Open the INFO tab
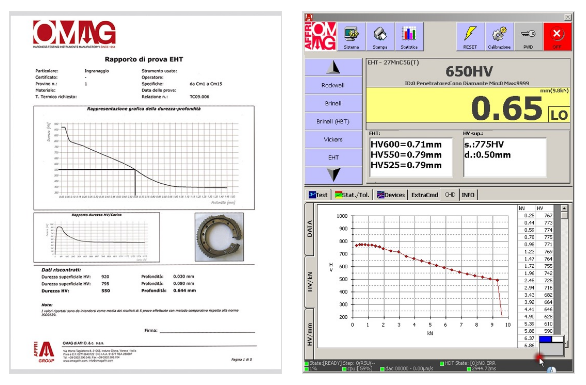Image resolution: width=586 pixels, height=385 pixels. pos(468,195)
